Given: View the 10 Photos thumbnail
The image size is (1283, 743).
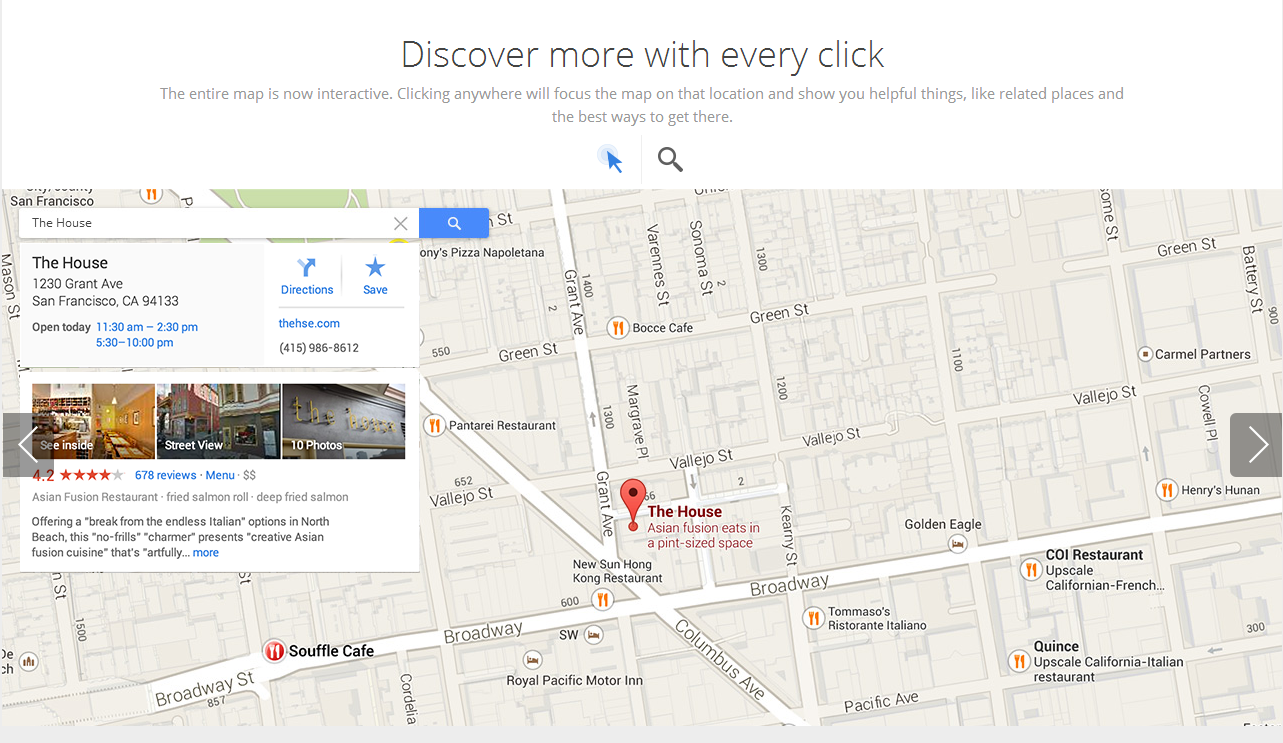Looking at the screenshot, I should [344, 421].
